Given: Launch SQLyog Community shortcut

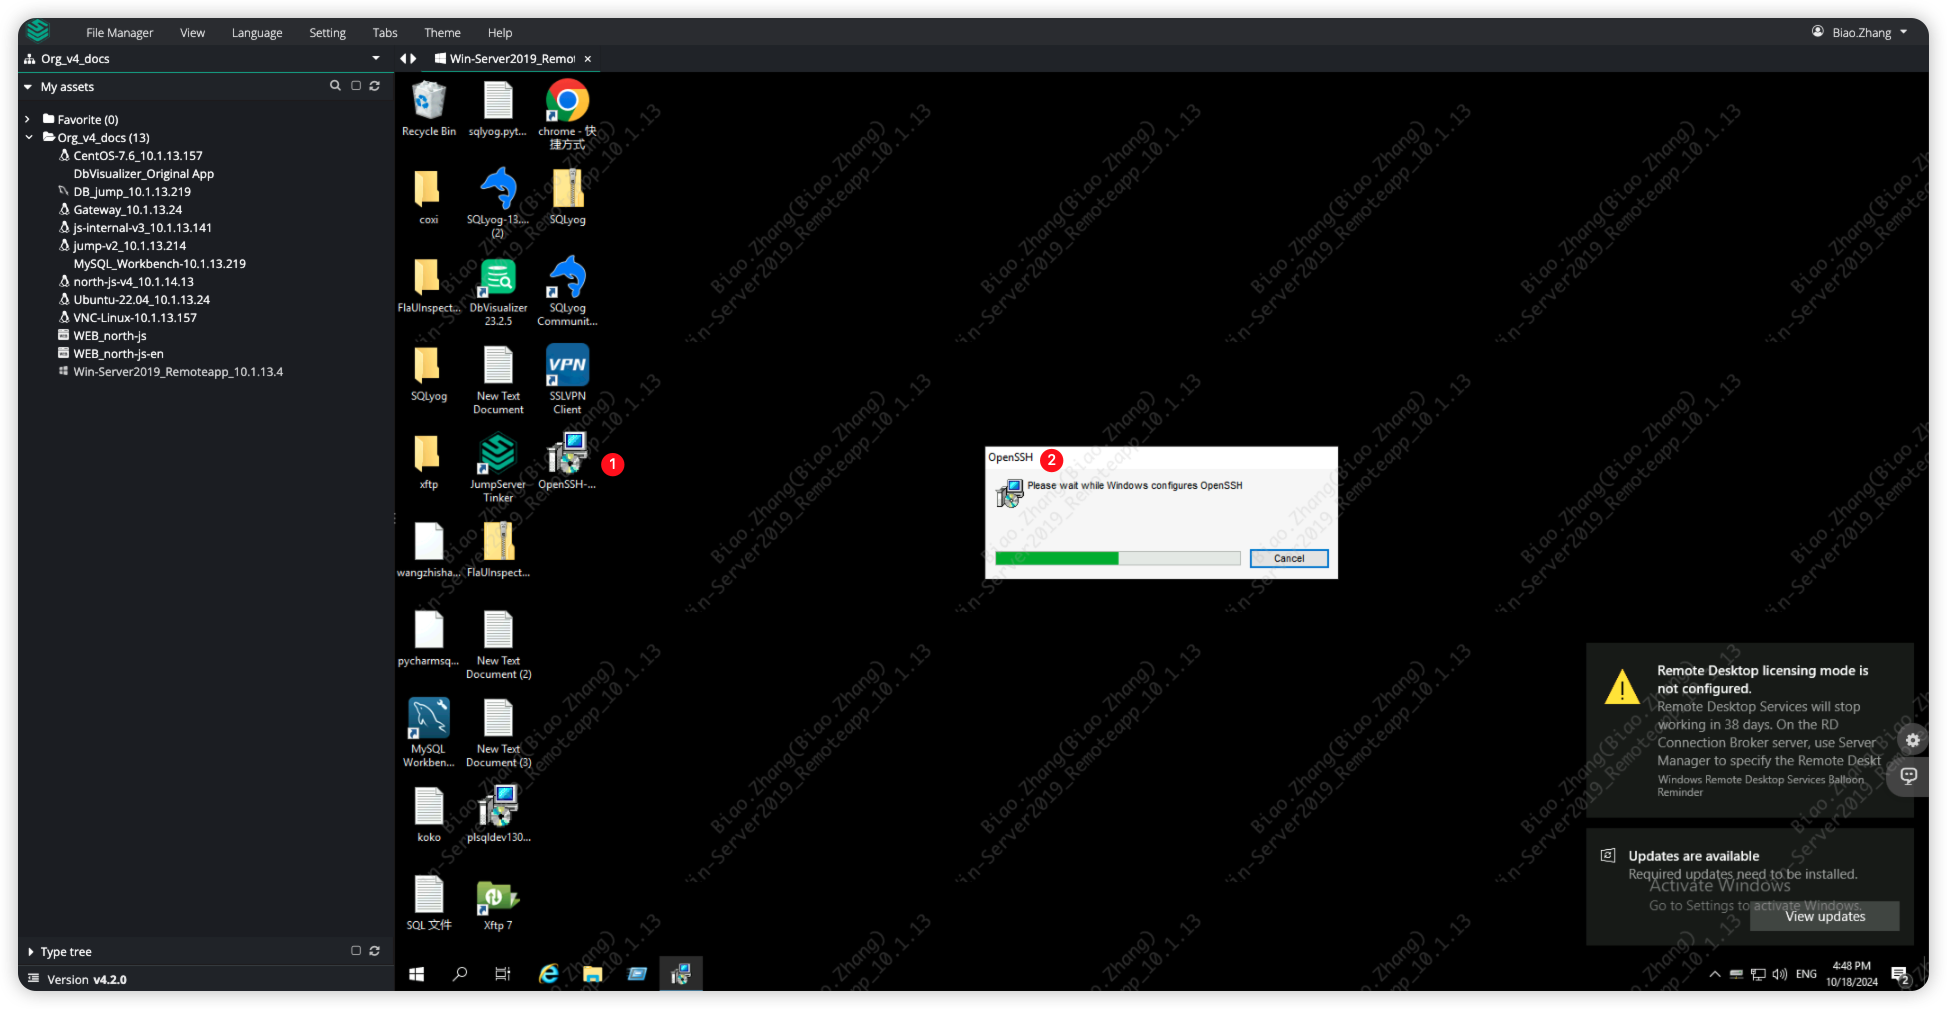Looking at the screenshot, I should [567, 291].
